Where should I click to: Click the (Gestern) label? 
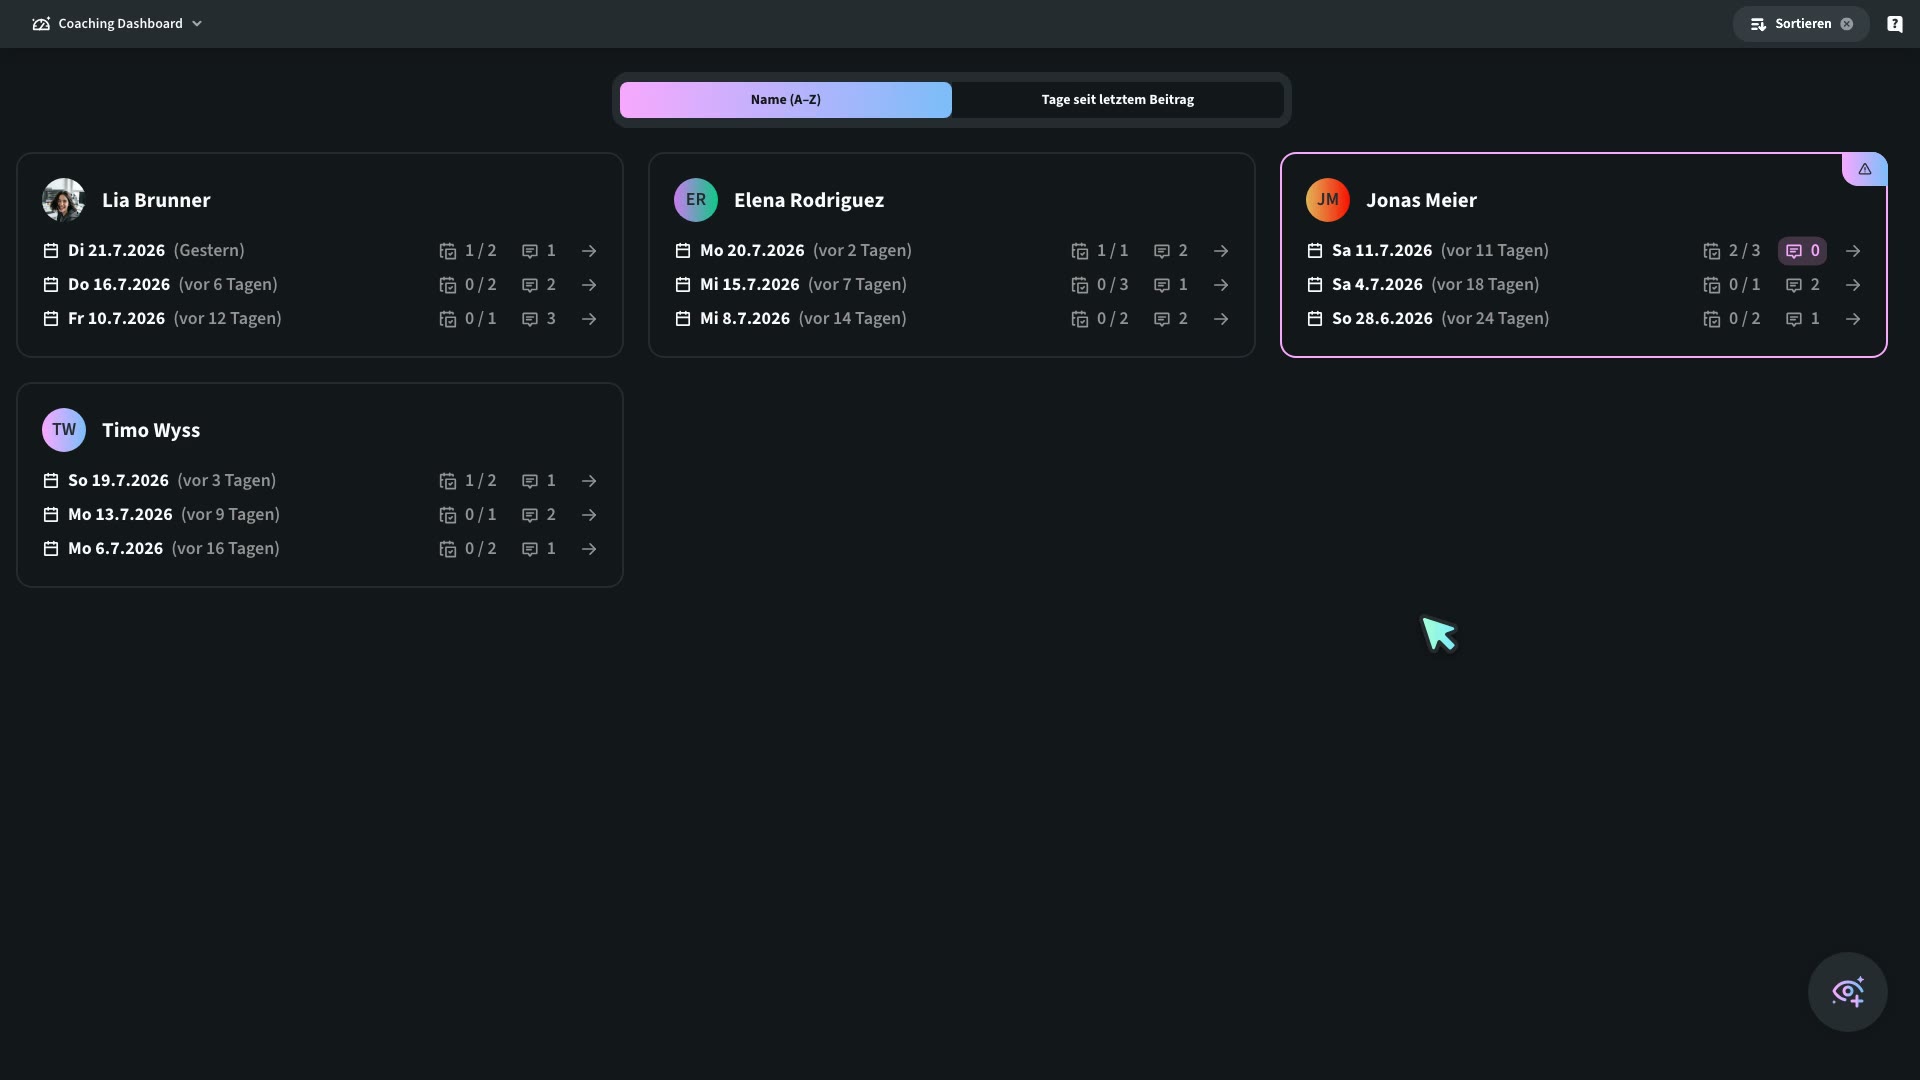click(209, 251)
